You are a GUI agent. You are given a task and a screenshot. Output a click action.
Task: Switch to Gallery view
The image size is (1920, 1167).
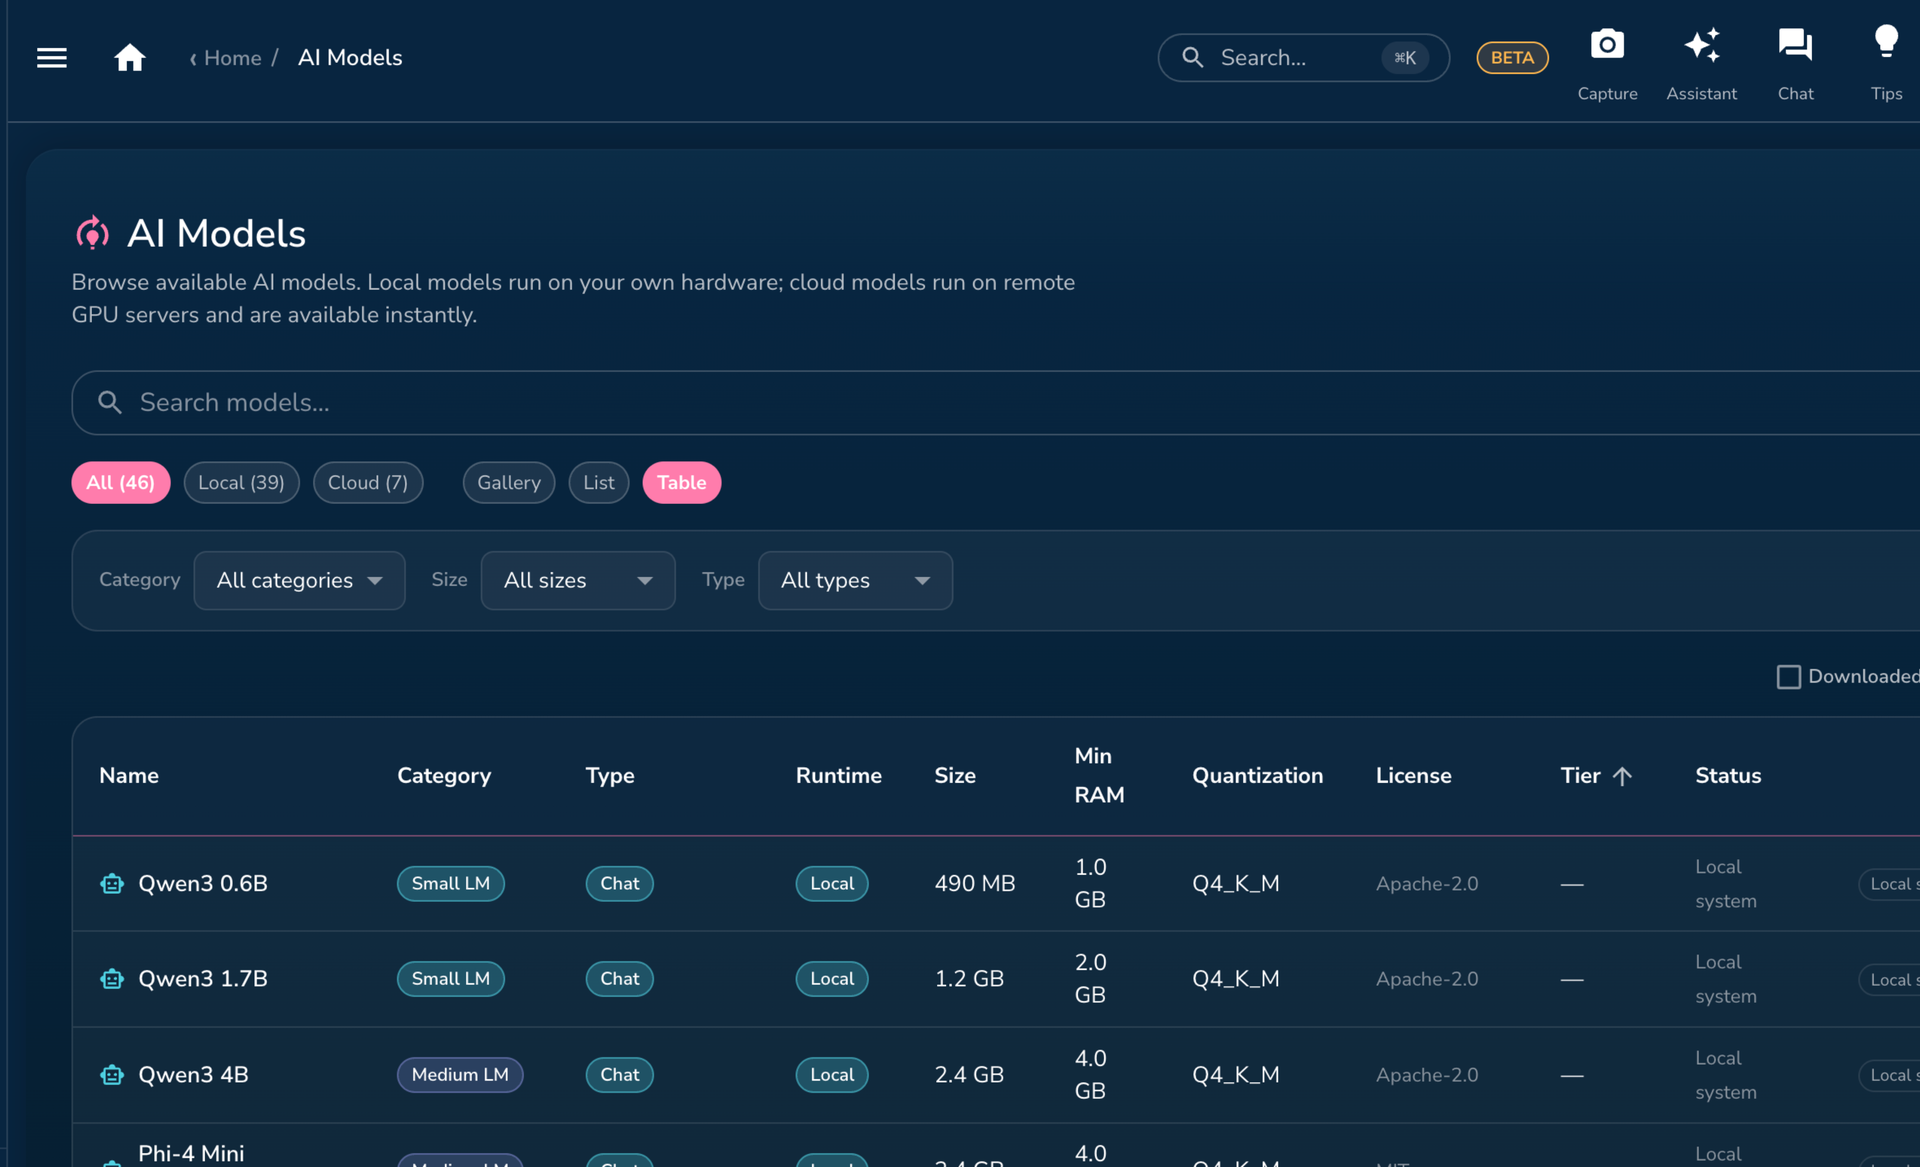[509, 483]
